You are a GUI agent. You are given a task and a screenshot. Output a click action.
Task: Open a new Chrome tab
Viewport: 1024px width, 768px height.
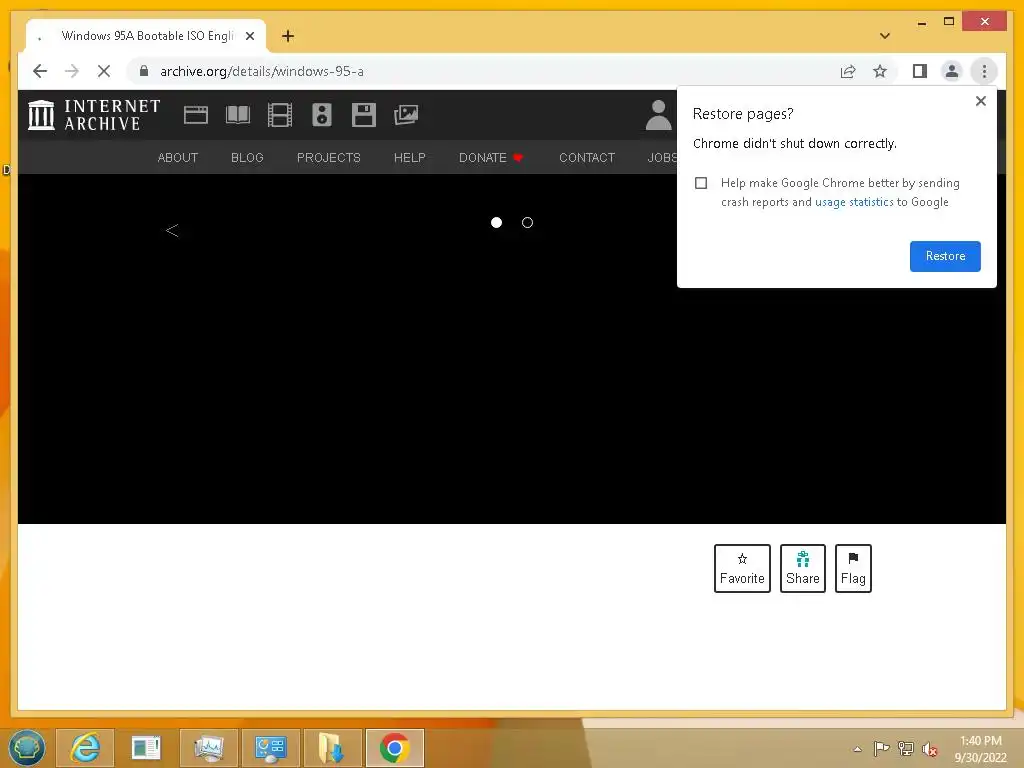point(288,36)
